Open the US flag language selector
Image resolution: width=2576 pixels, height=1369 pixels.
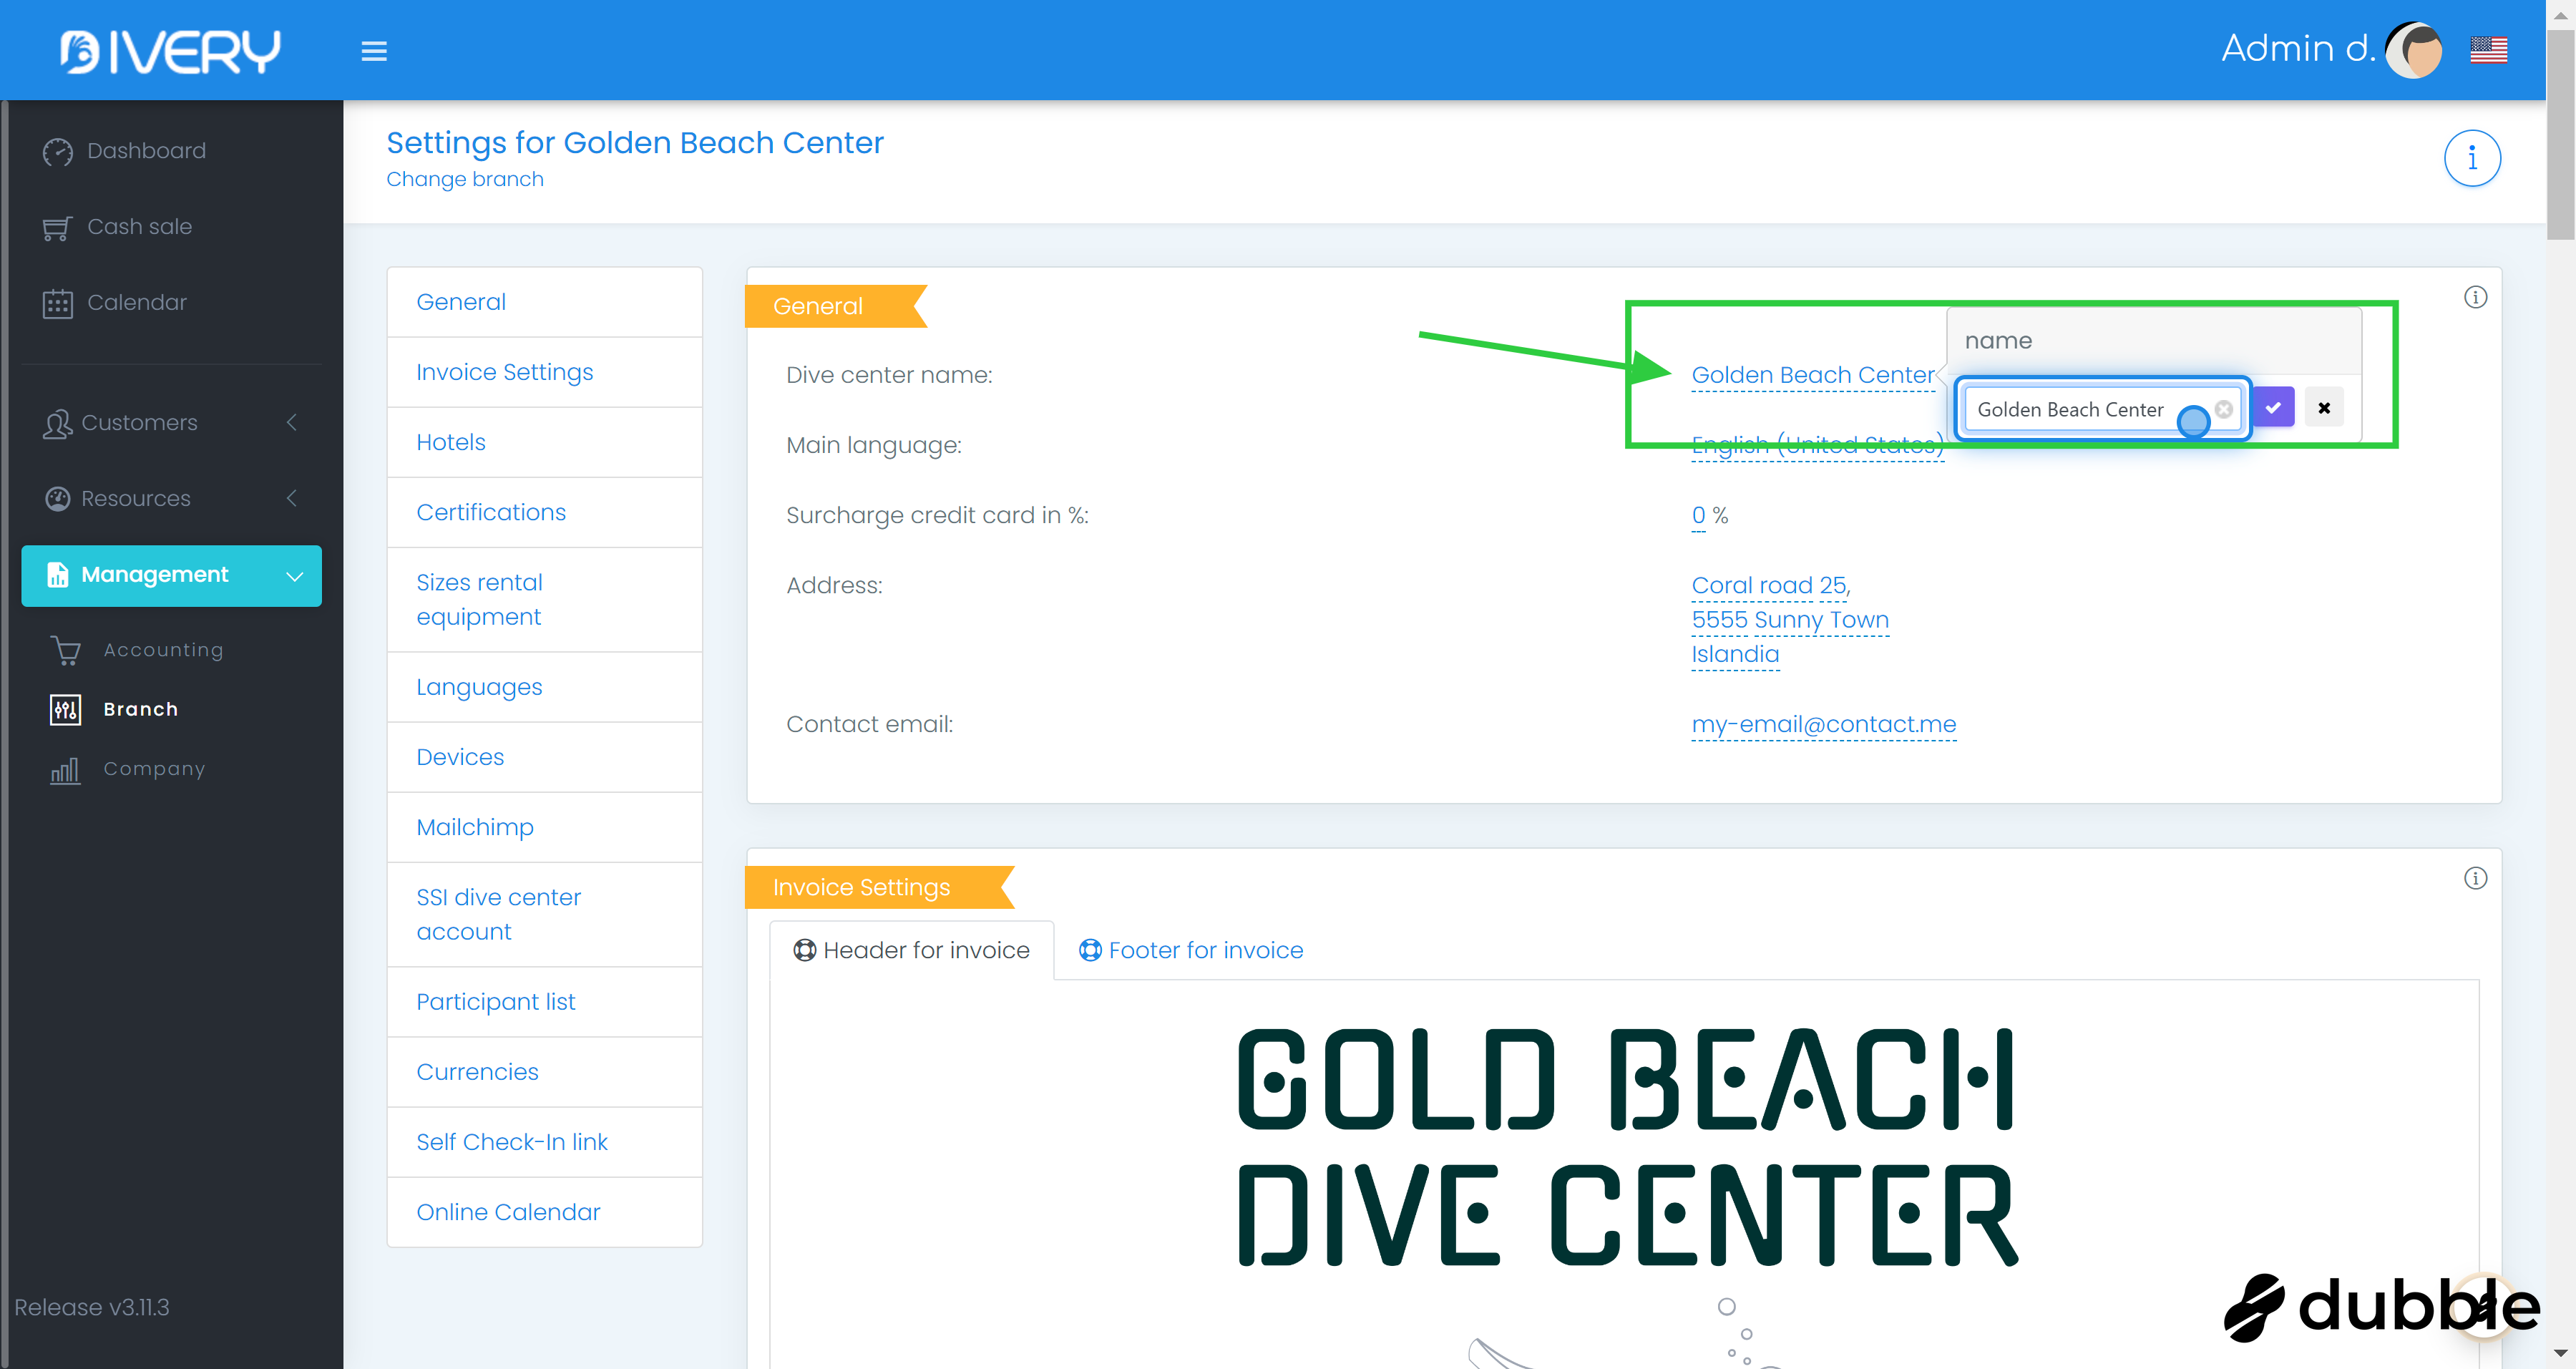click(2487, 49)
